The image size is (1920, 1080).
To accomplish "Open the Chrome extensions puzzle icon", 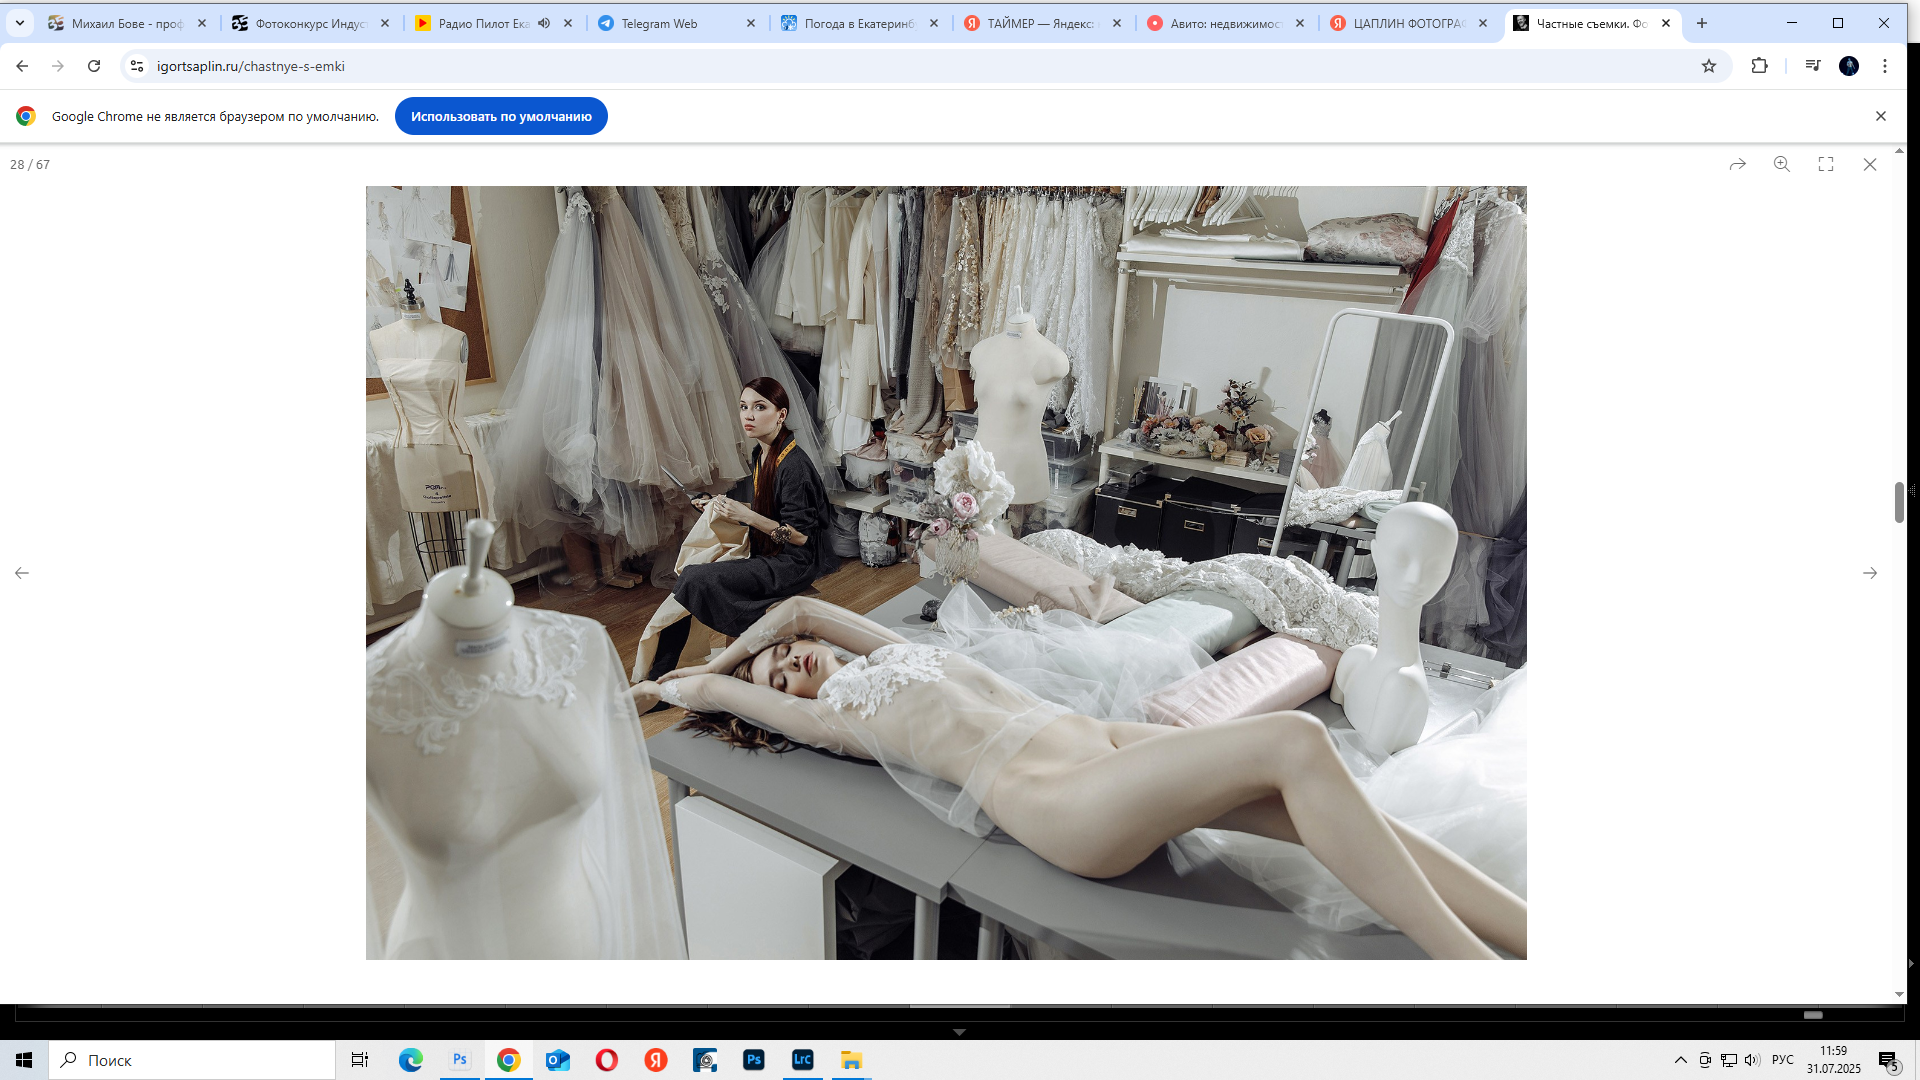I will [x=1760, y=66].
